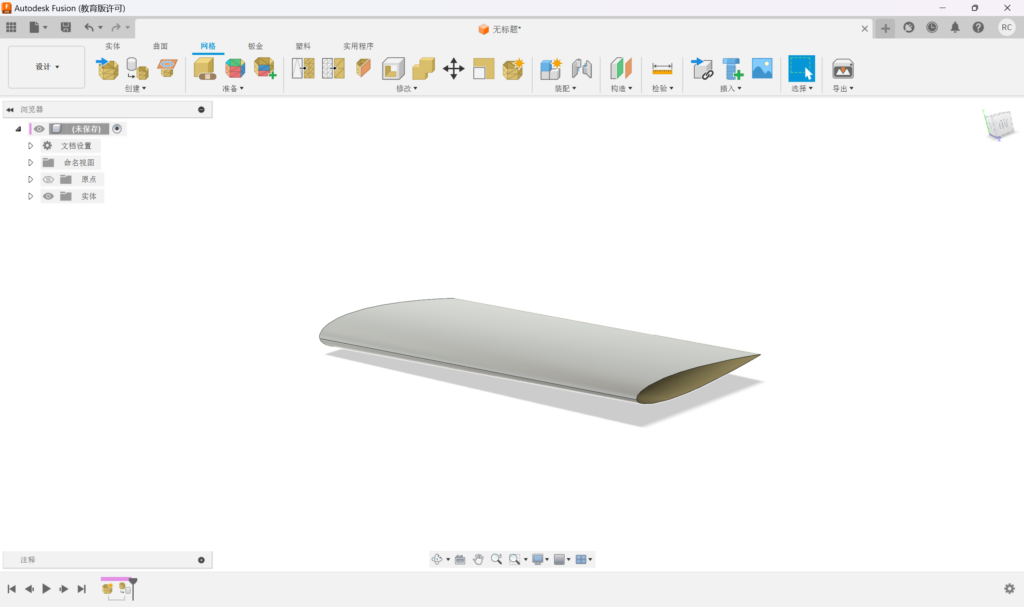
Task: Click the Measure ruler icon
Action: (662, 68)
